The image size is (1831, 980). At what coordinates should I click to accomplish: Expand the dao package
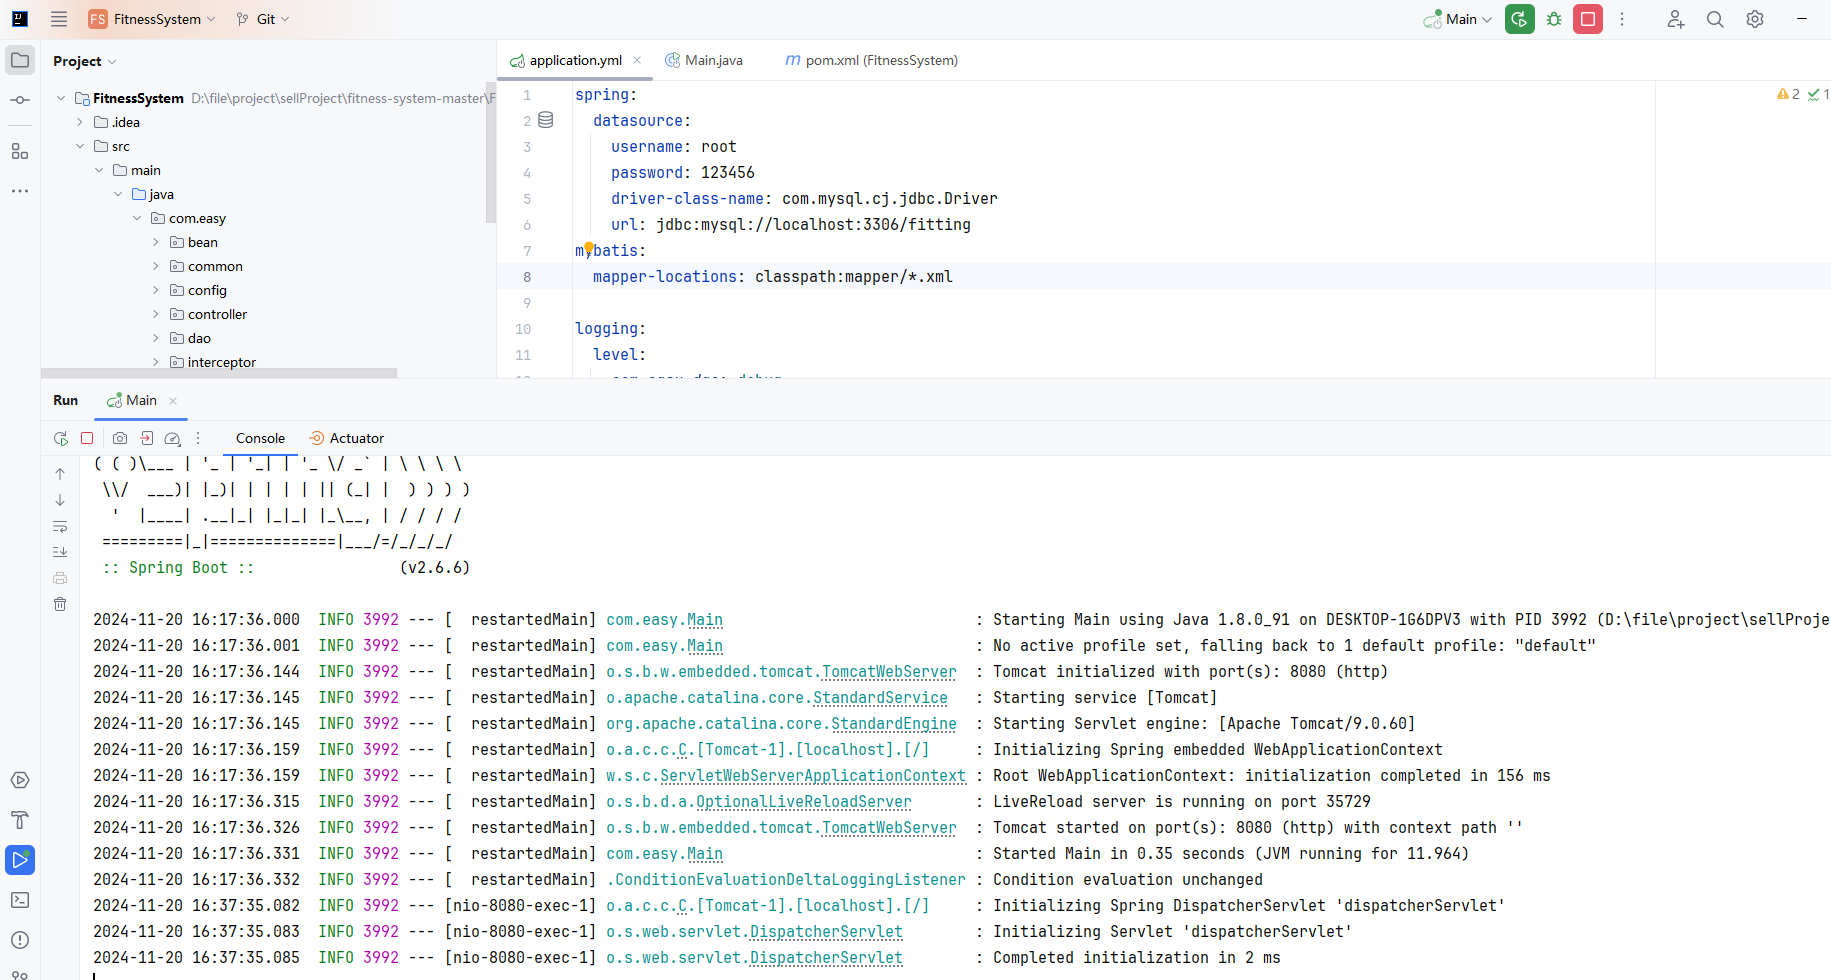(x=156, y=338)
